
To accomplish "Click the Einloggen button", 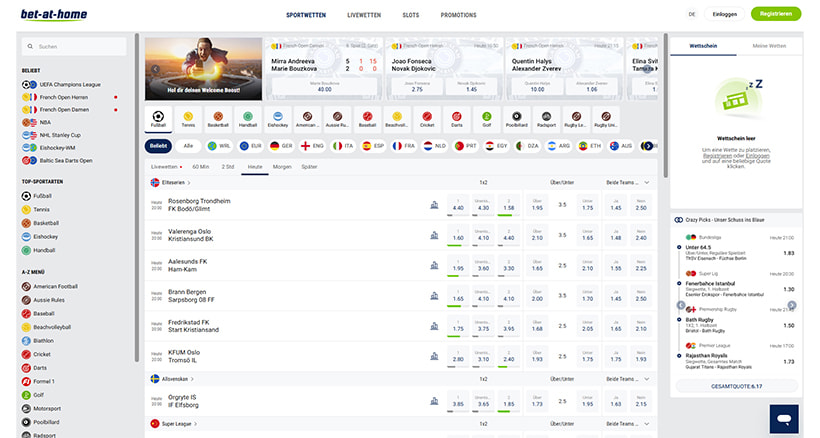I will point(725,14).
